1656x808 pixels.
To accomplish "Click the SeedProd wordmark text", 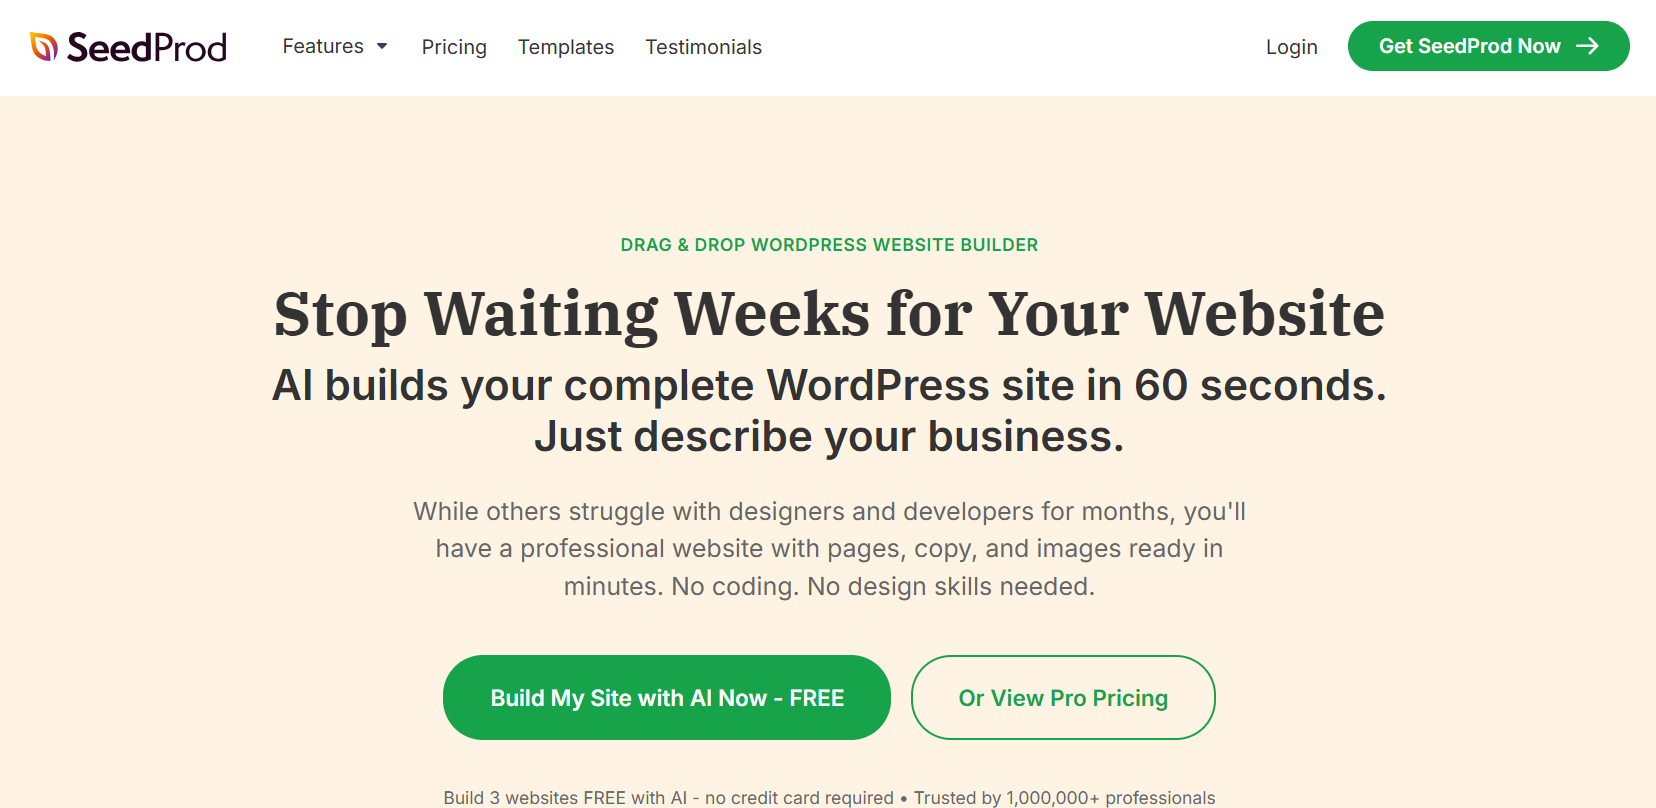I will tap(147, 47).
